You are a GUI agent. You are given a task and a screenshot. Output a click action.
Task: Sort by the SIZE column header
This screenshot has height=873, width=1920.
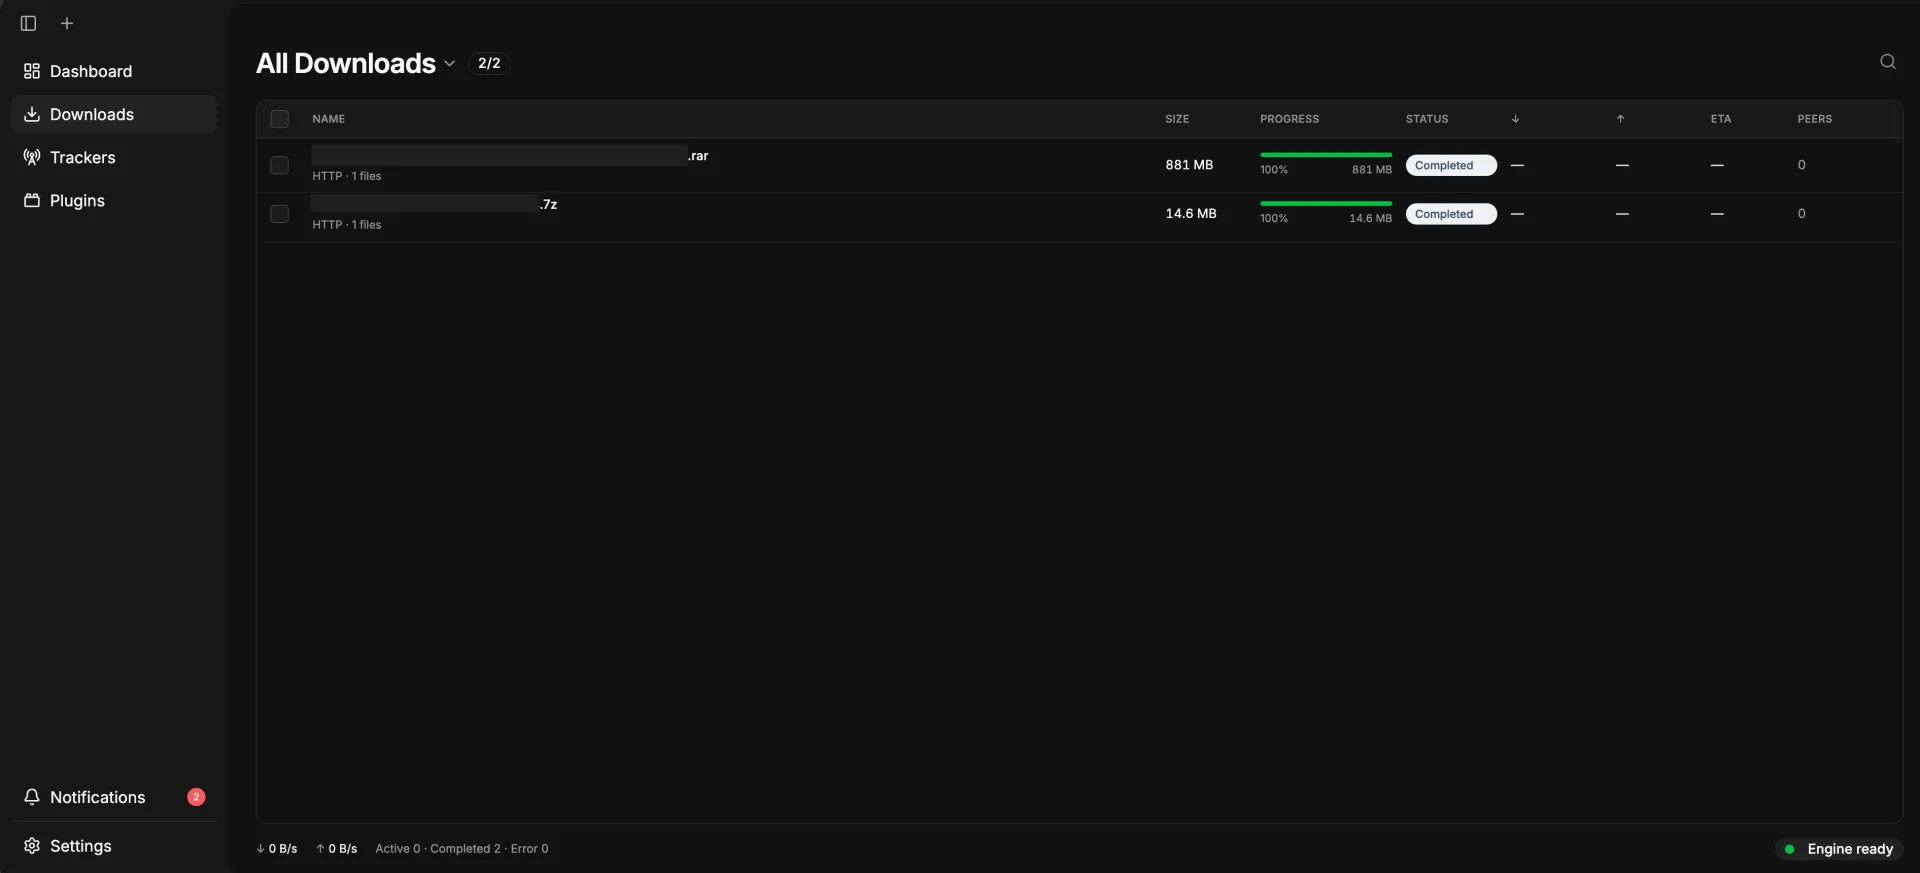click(1177, 119)
